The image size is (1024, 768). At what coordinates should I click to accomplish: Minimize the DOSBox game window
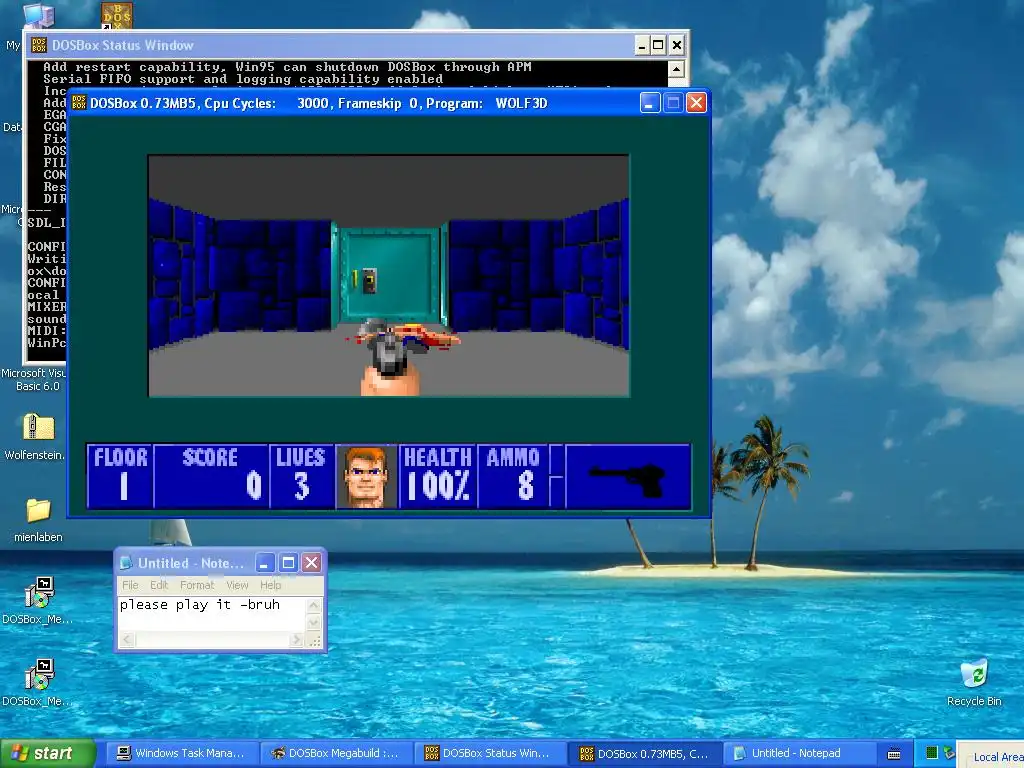(x=650, y=103)
